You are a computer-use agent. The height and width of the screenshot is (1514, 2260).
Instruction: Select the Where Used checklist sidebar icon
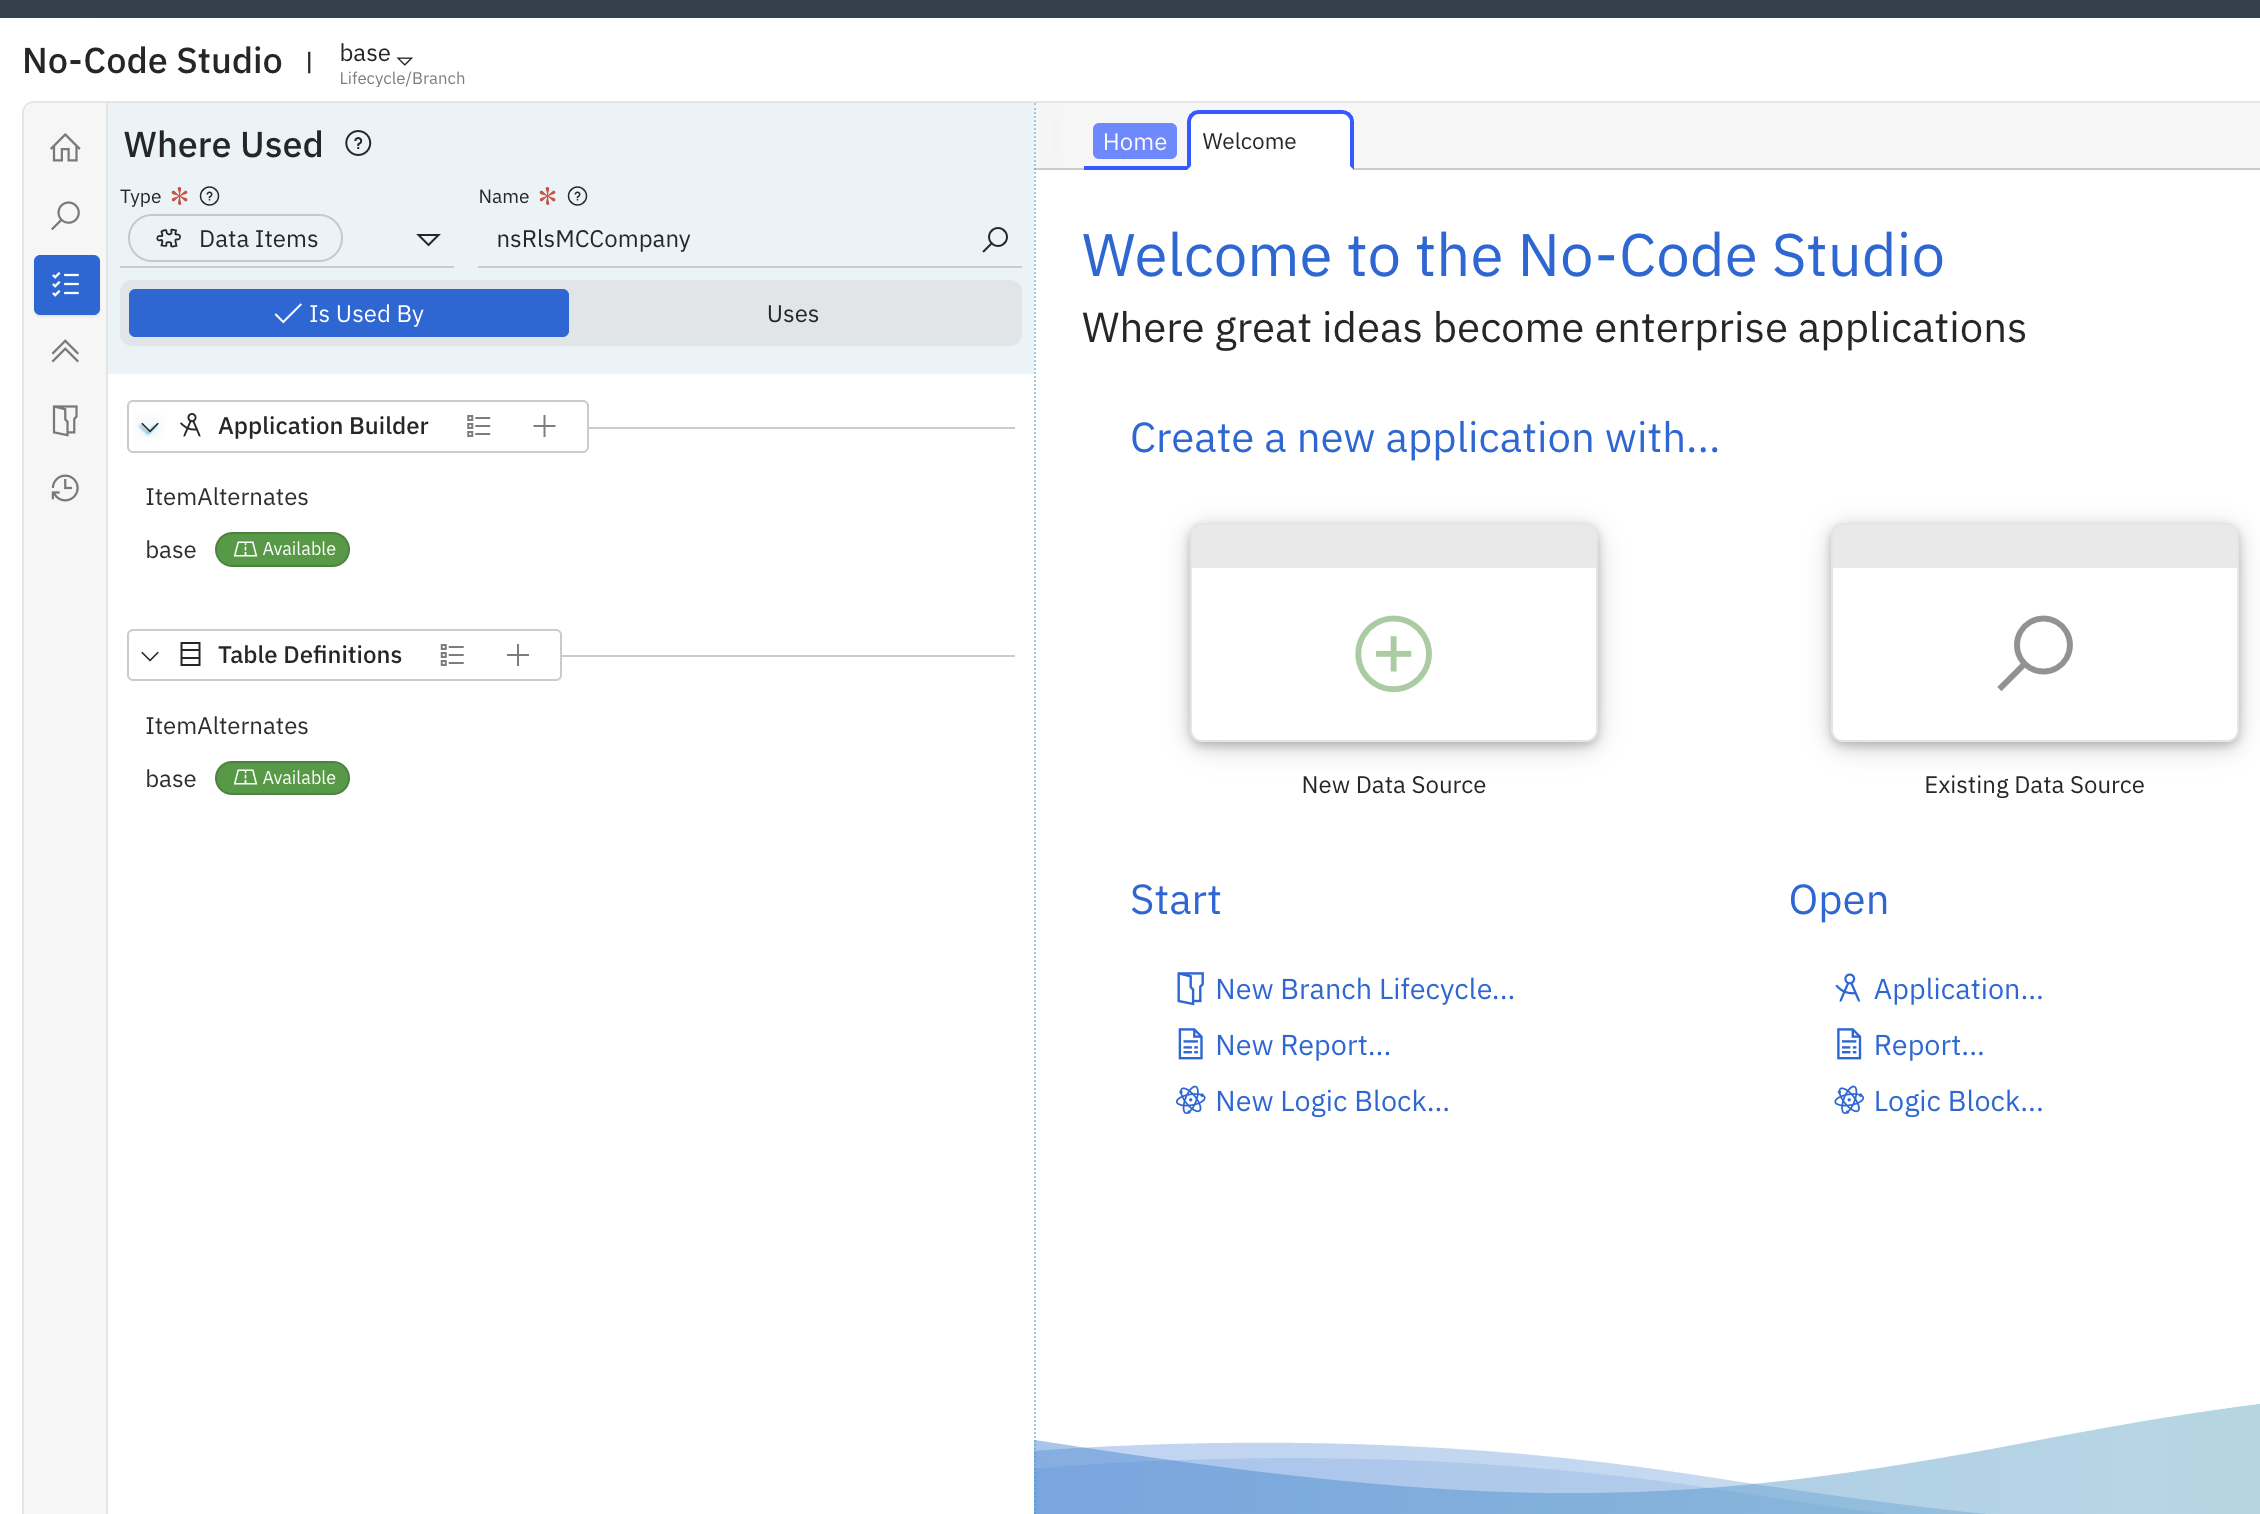tap(66, 285)
